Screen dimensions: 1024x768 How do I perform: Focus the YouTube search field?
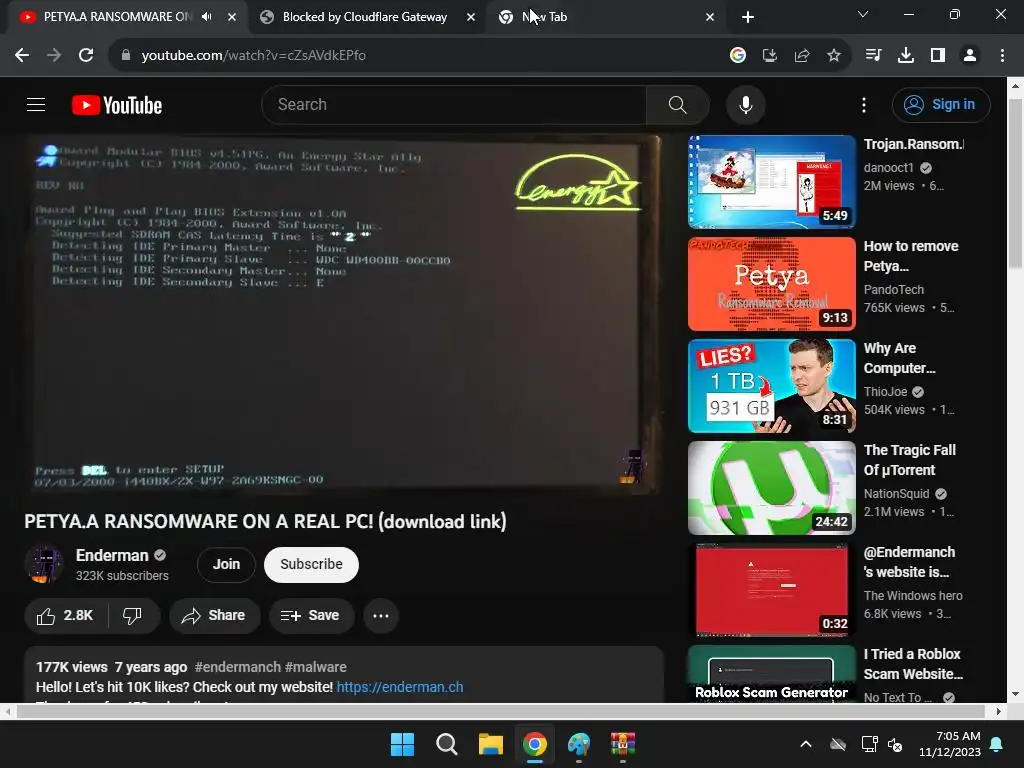(454, 104)
